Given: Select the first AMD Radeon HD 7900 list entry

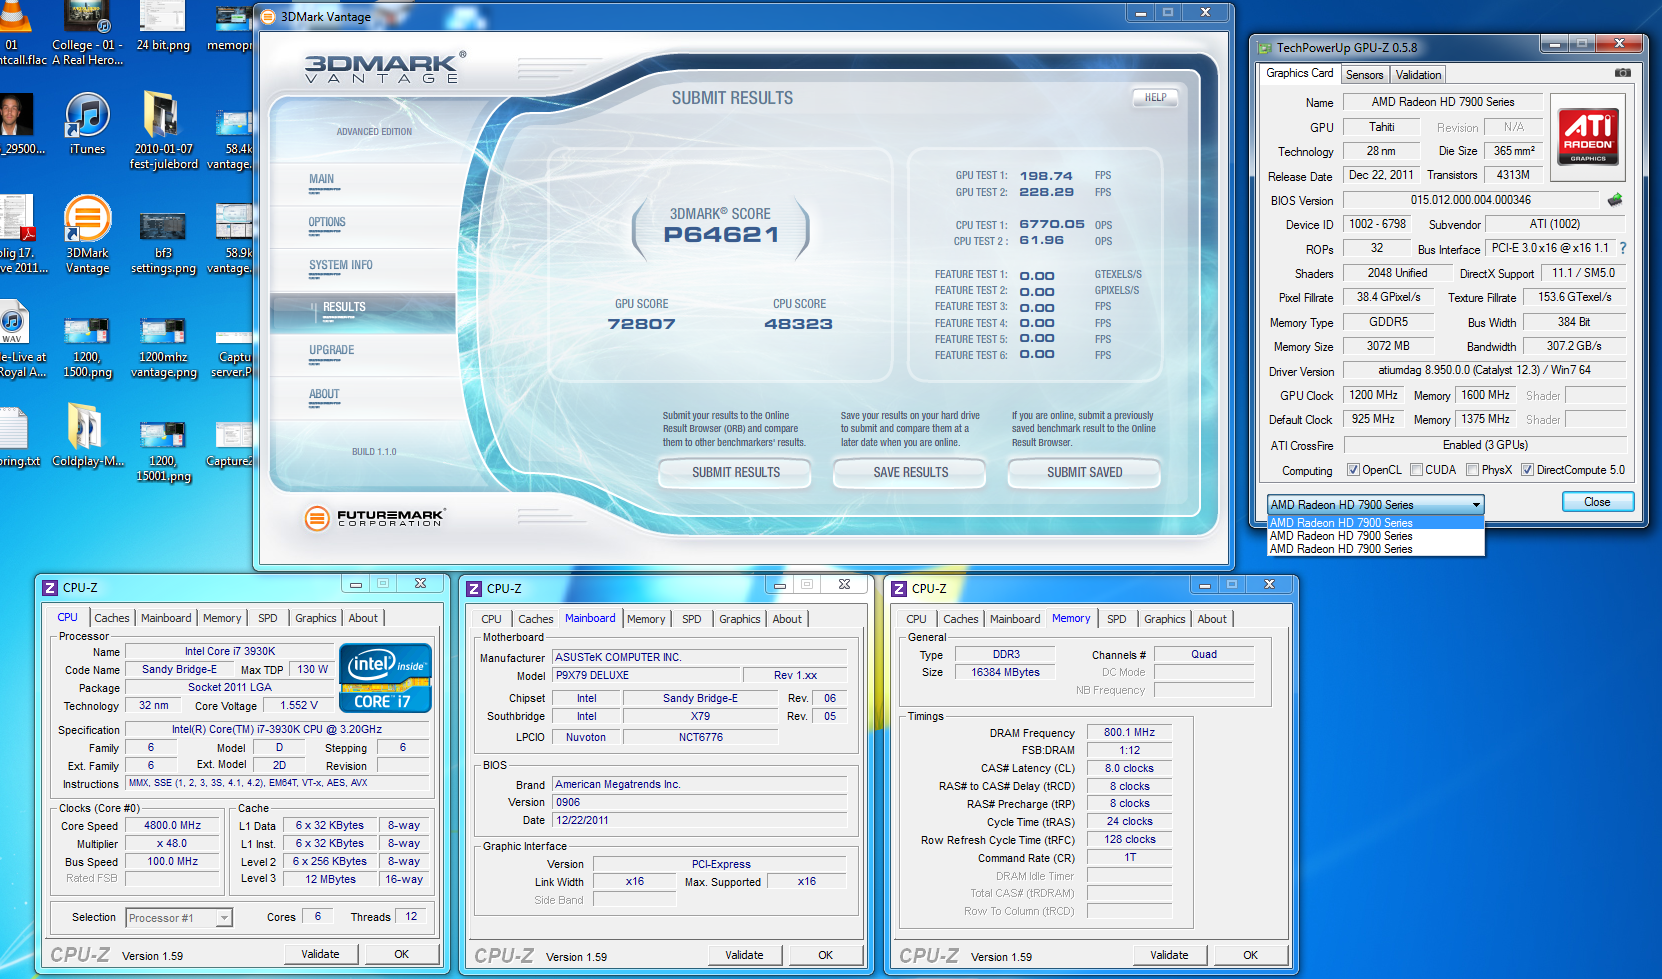Looking at the screenshot, I should [x=1375, y=522].
